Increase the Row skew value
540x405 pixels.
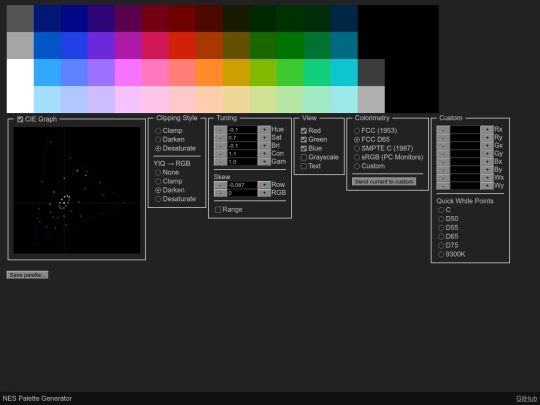tap(264, 185)
